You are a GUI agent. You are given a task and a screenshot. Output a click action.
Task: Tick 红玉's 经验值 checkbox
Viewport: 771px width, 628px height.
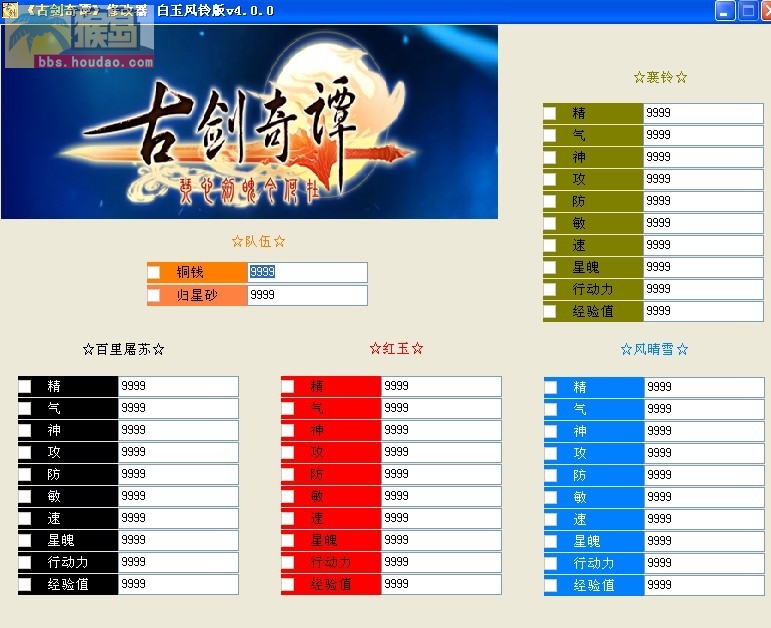click(288, 584)
